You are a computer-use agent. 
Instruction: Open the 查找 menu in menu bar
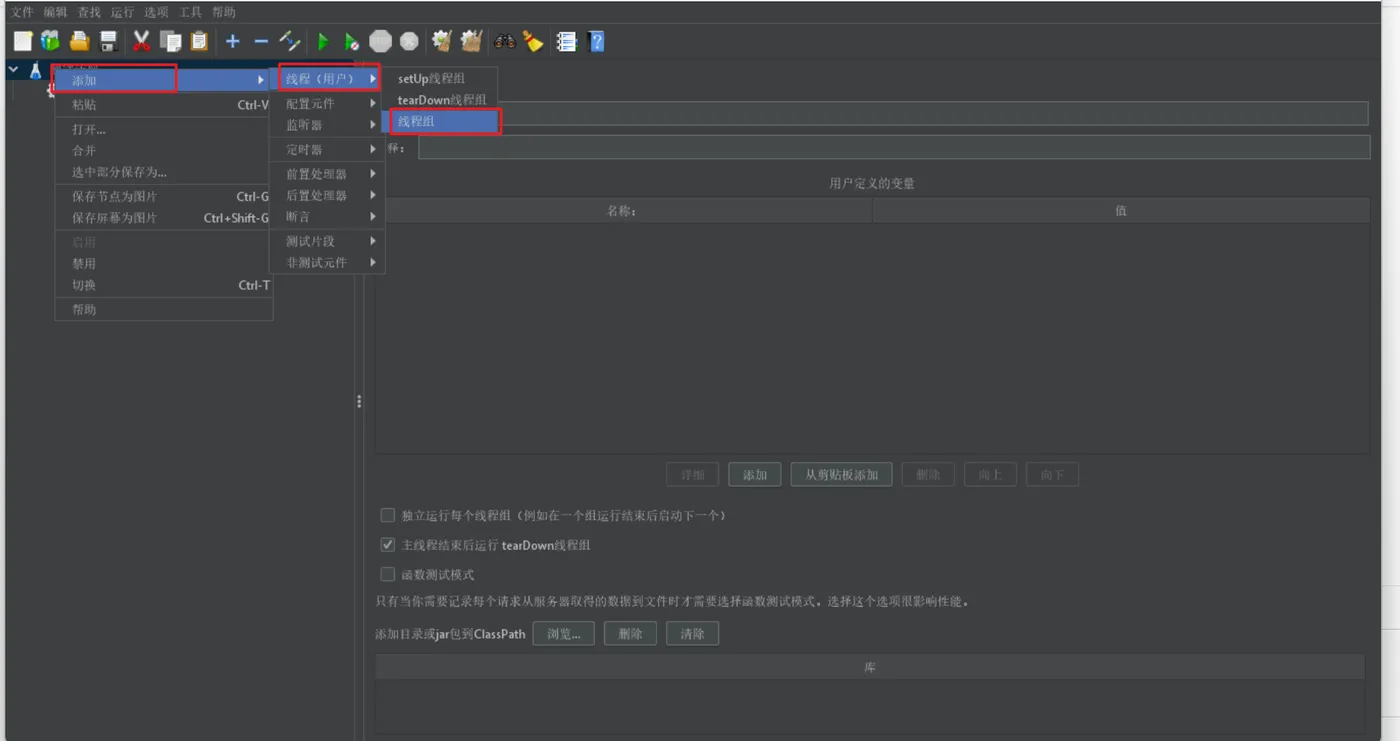pyautogui.click(x=89, y=12)
